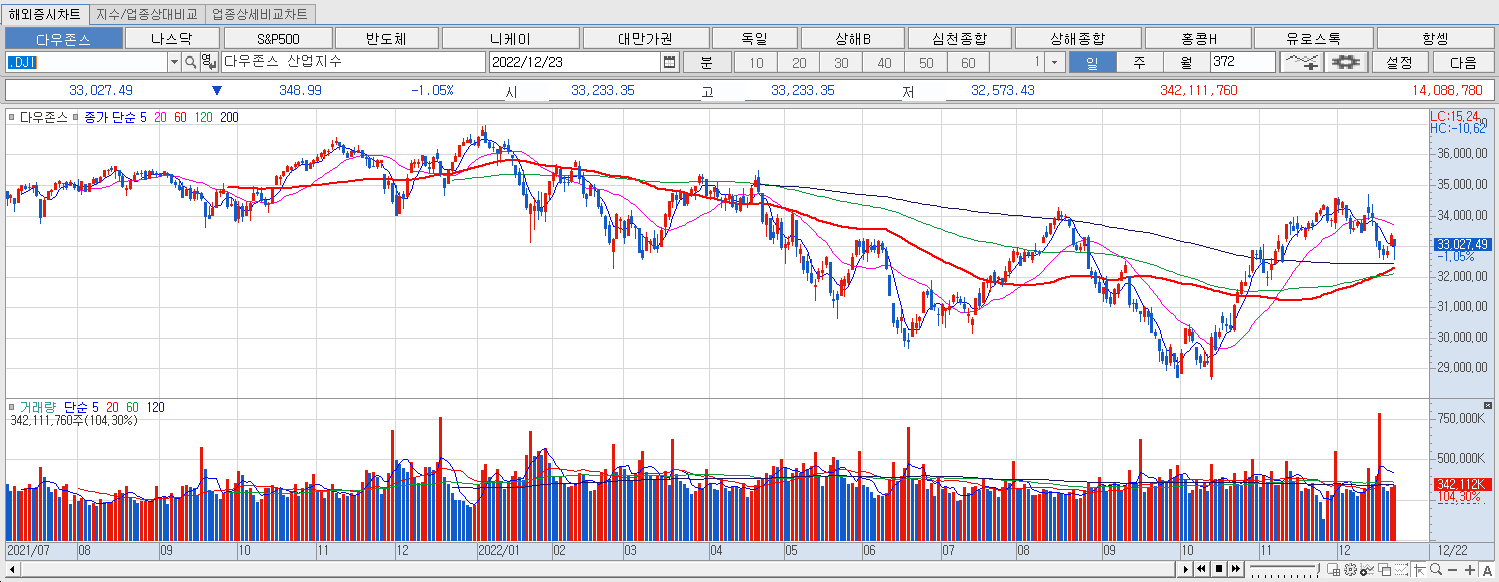Select the 40 minute interval button
Screen dimensions: 1499x582
[x=884, y=62]
